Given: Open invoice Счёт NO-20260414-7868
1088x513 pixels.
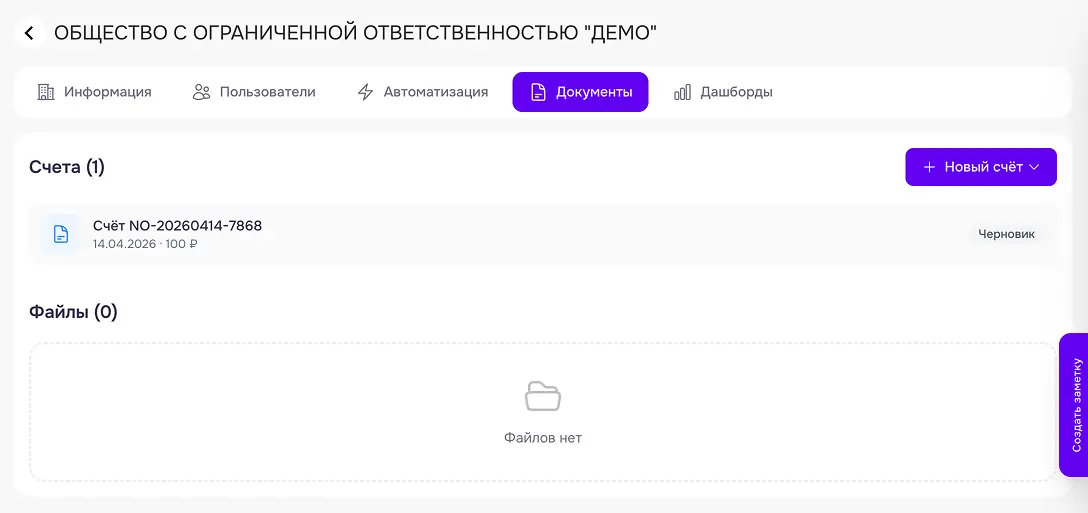Looking at the screenshot, I should (x=544, y=234).
